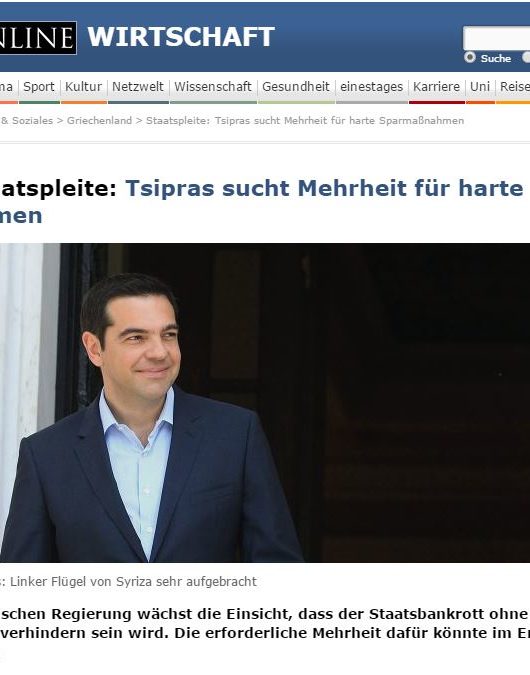530x675 pixels.
Task: Open the Netzwelt section
Action: [x=138, y=87]
